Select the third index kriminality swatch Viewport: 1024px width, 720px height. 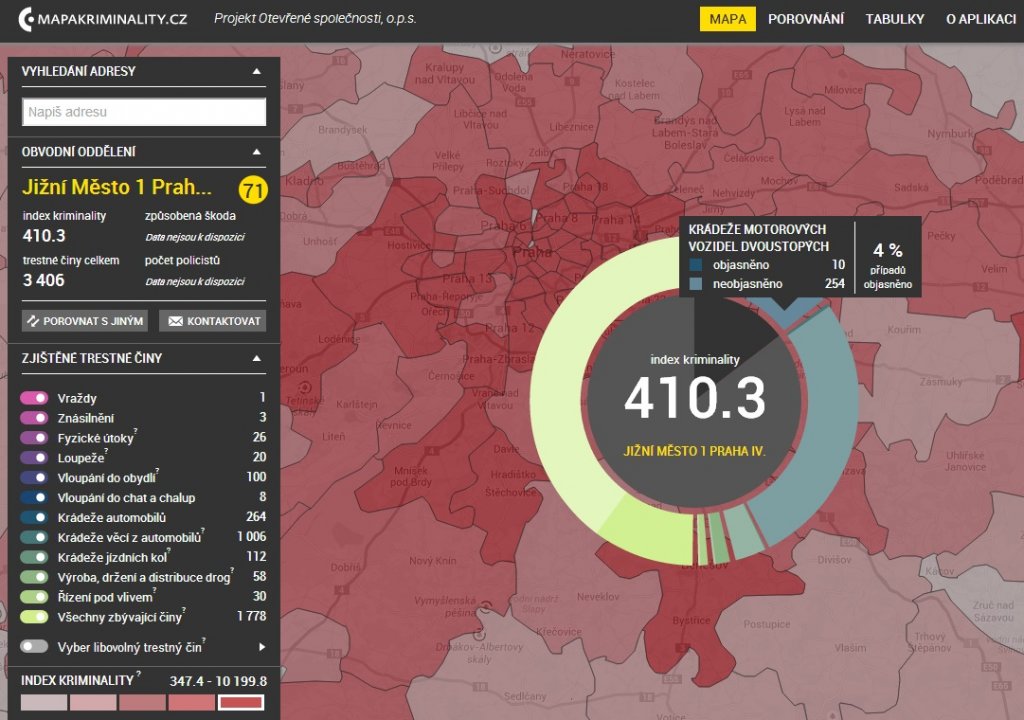point(142,702)
